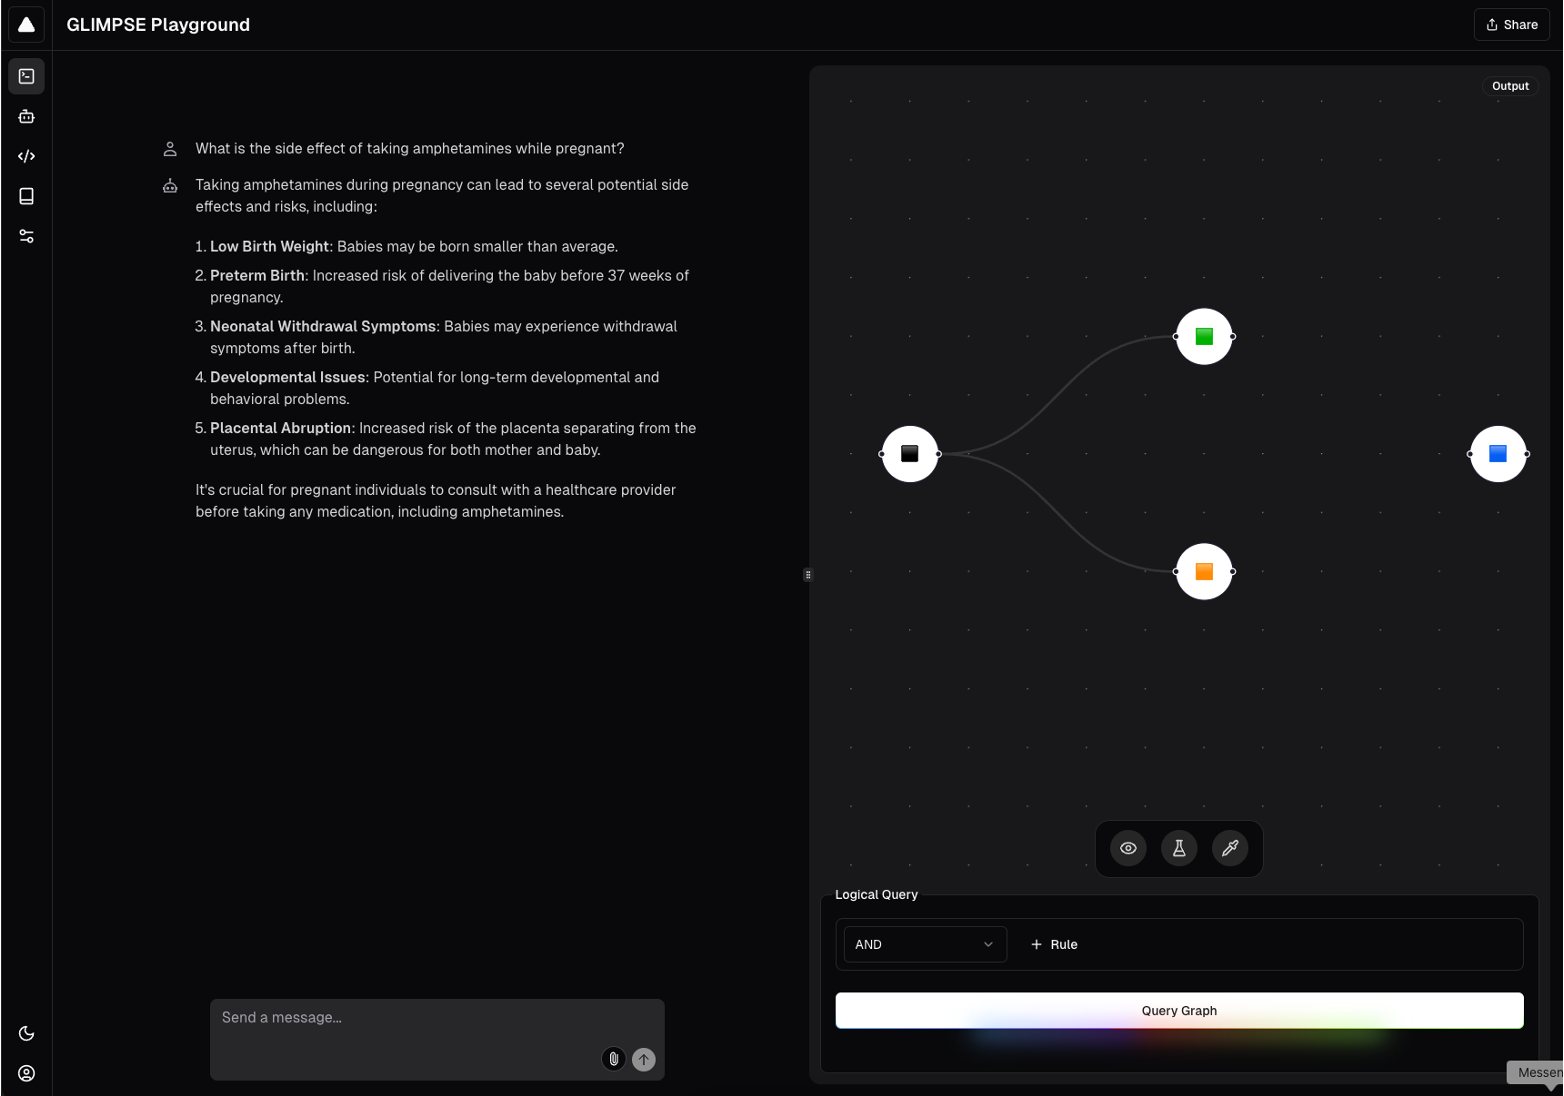Run the Query Graph gradient button
1564x1096 pixels.
pyautogui.click(x=1179, y=1010)
